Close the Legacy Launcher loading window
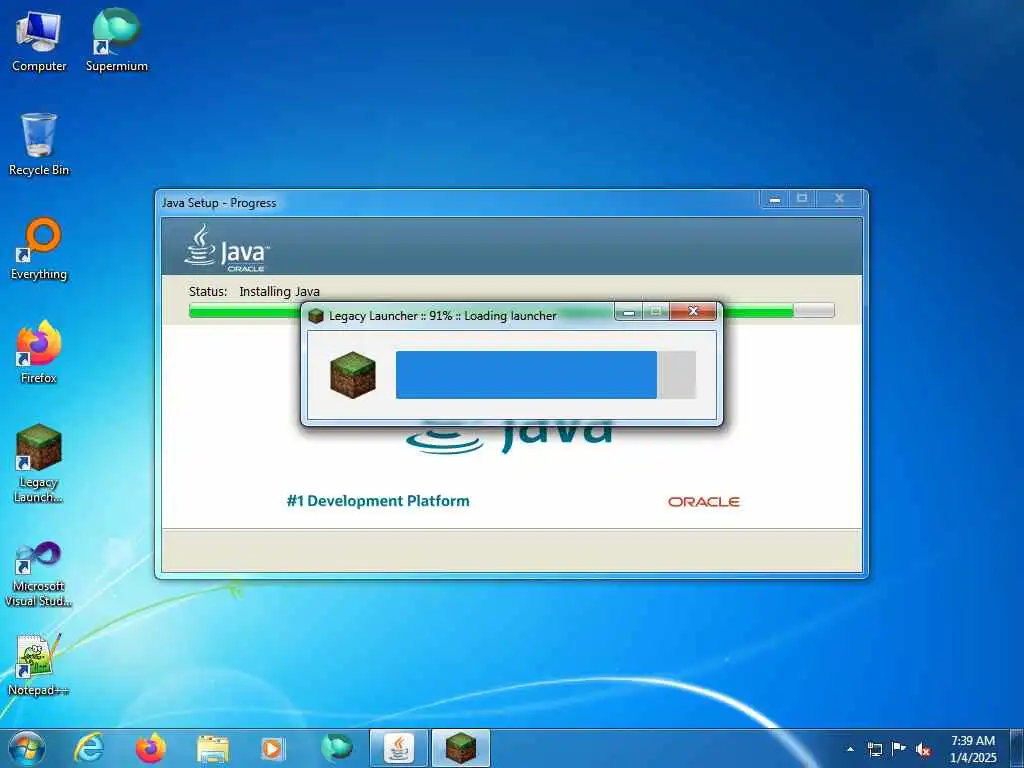The image size is (1024, 768). pyautogui.click(x=693, y=312)
